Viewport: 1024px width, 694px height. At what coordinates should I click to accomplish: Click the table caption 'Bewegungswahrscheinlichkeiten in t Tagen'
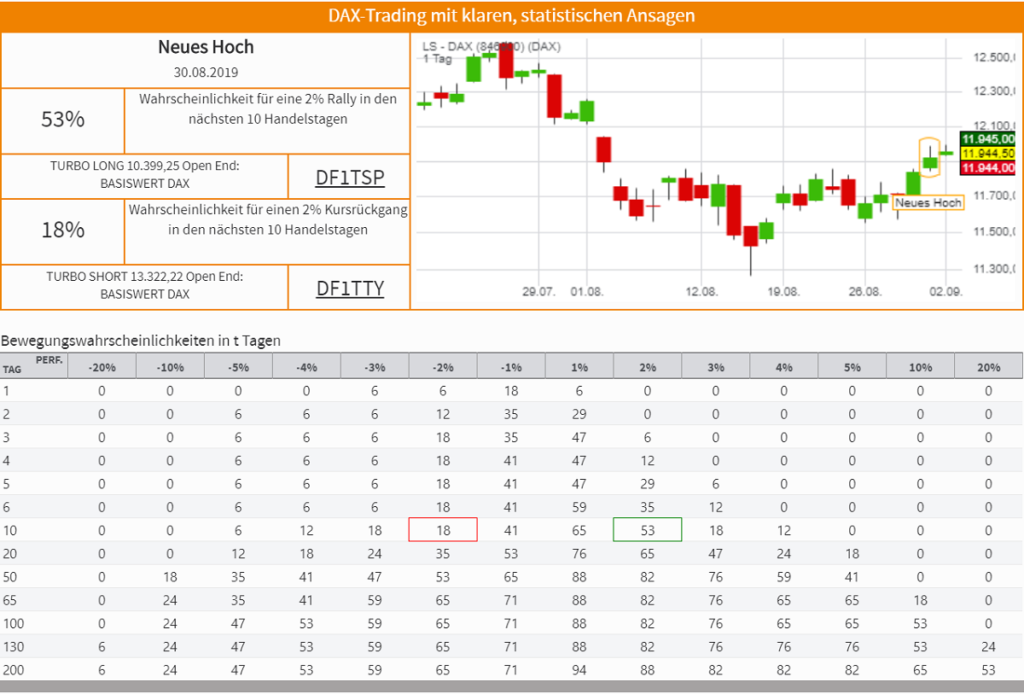click(x=140, y=341)
